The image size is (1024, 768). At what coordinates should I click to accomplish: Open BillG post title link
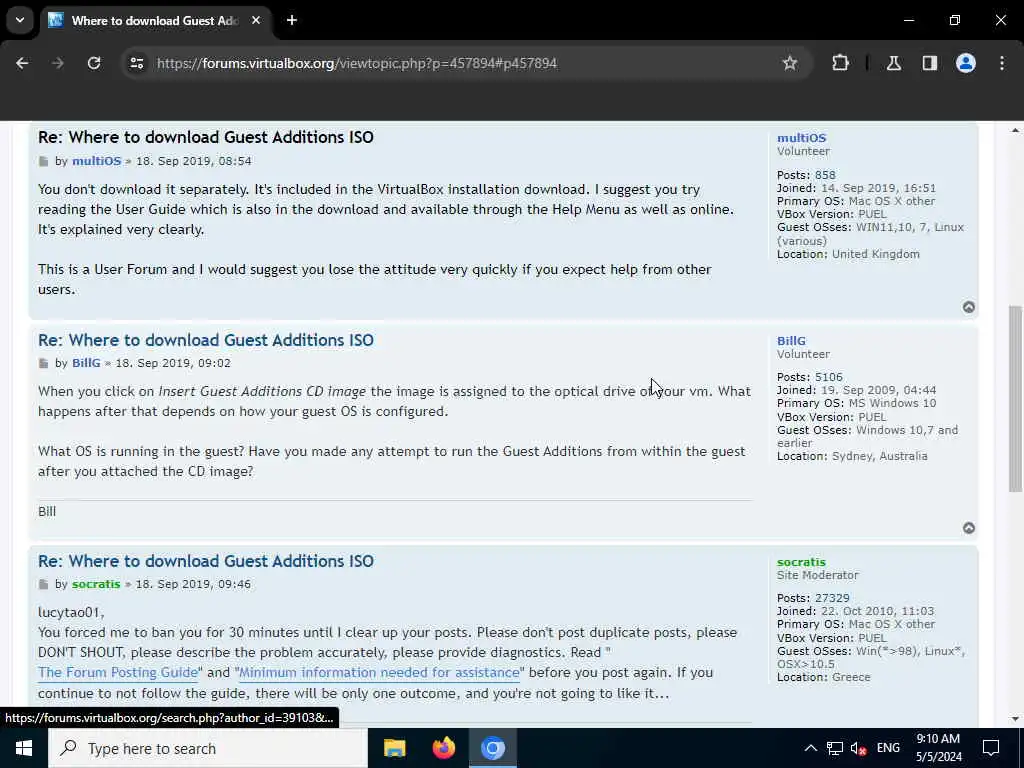206,340
